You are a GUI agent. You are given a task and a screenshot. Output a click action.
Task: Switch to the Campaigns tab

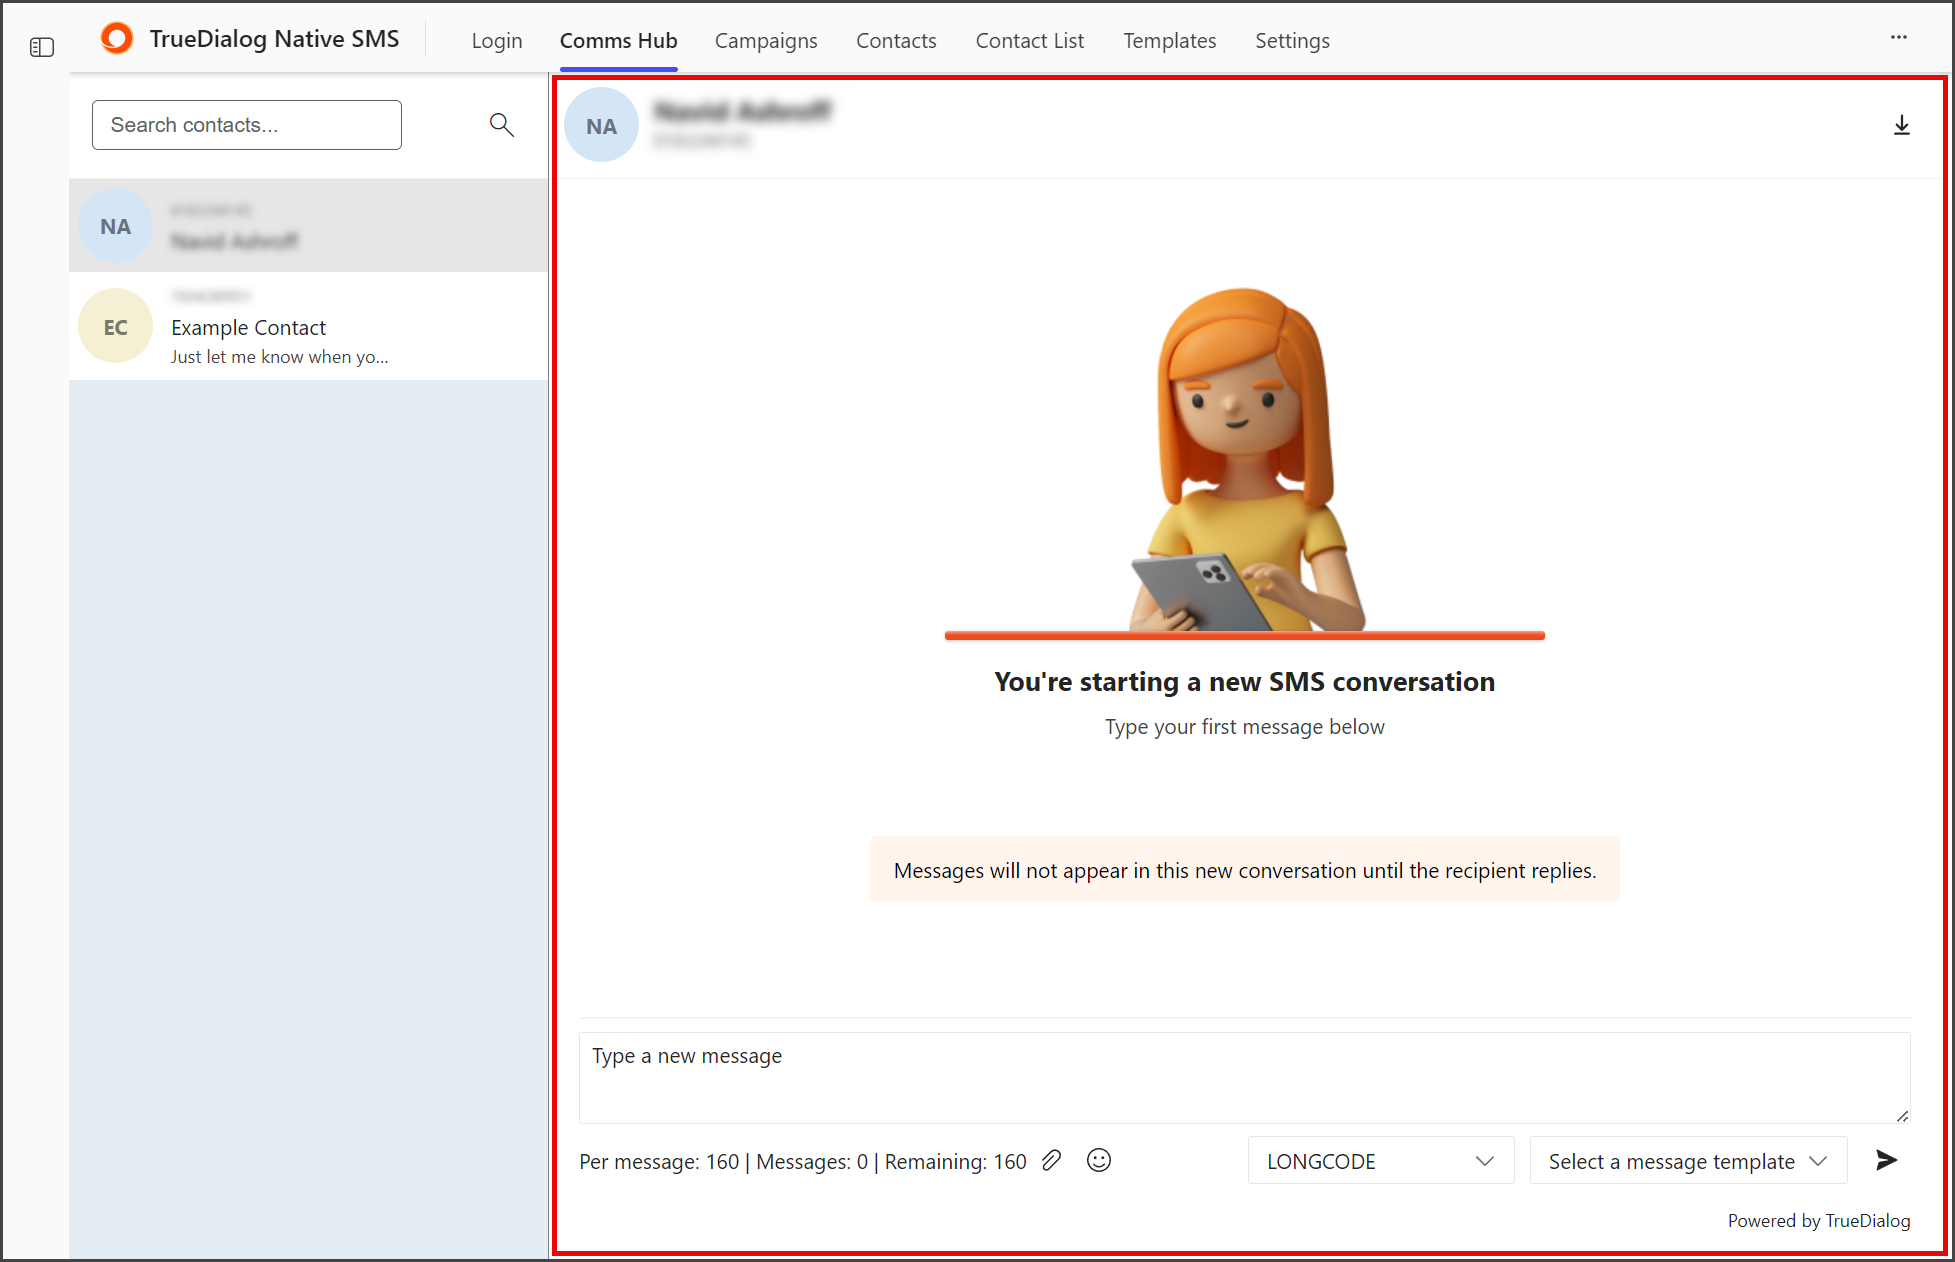click(766, 40)
